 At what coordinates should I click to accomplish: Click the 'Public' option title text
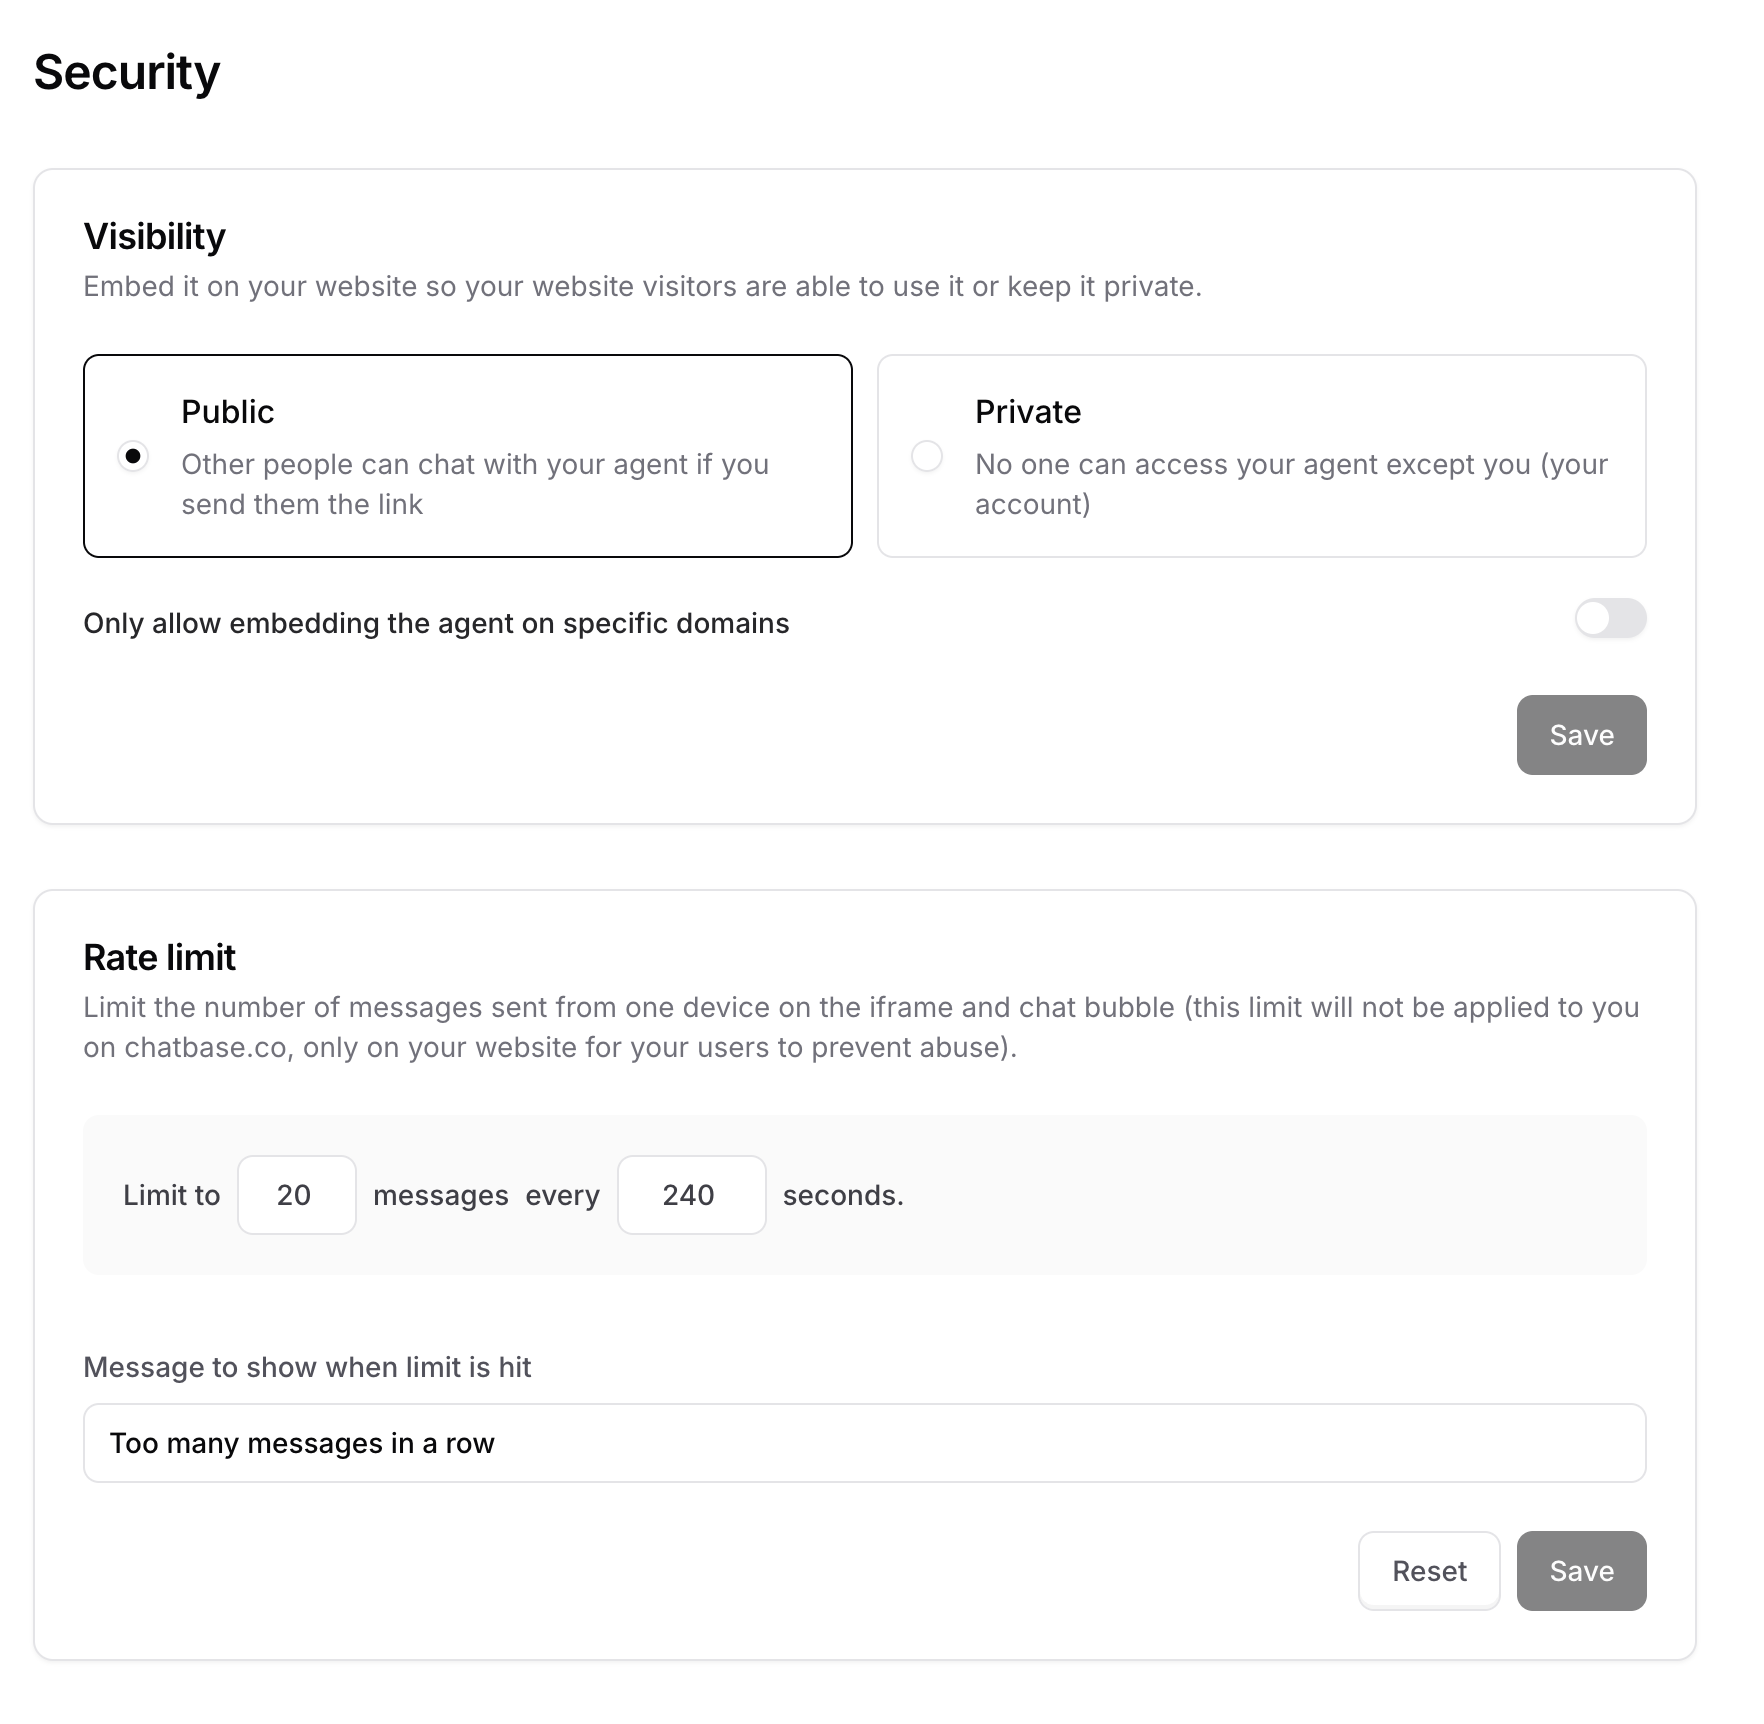pos(228,412)
